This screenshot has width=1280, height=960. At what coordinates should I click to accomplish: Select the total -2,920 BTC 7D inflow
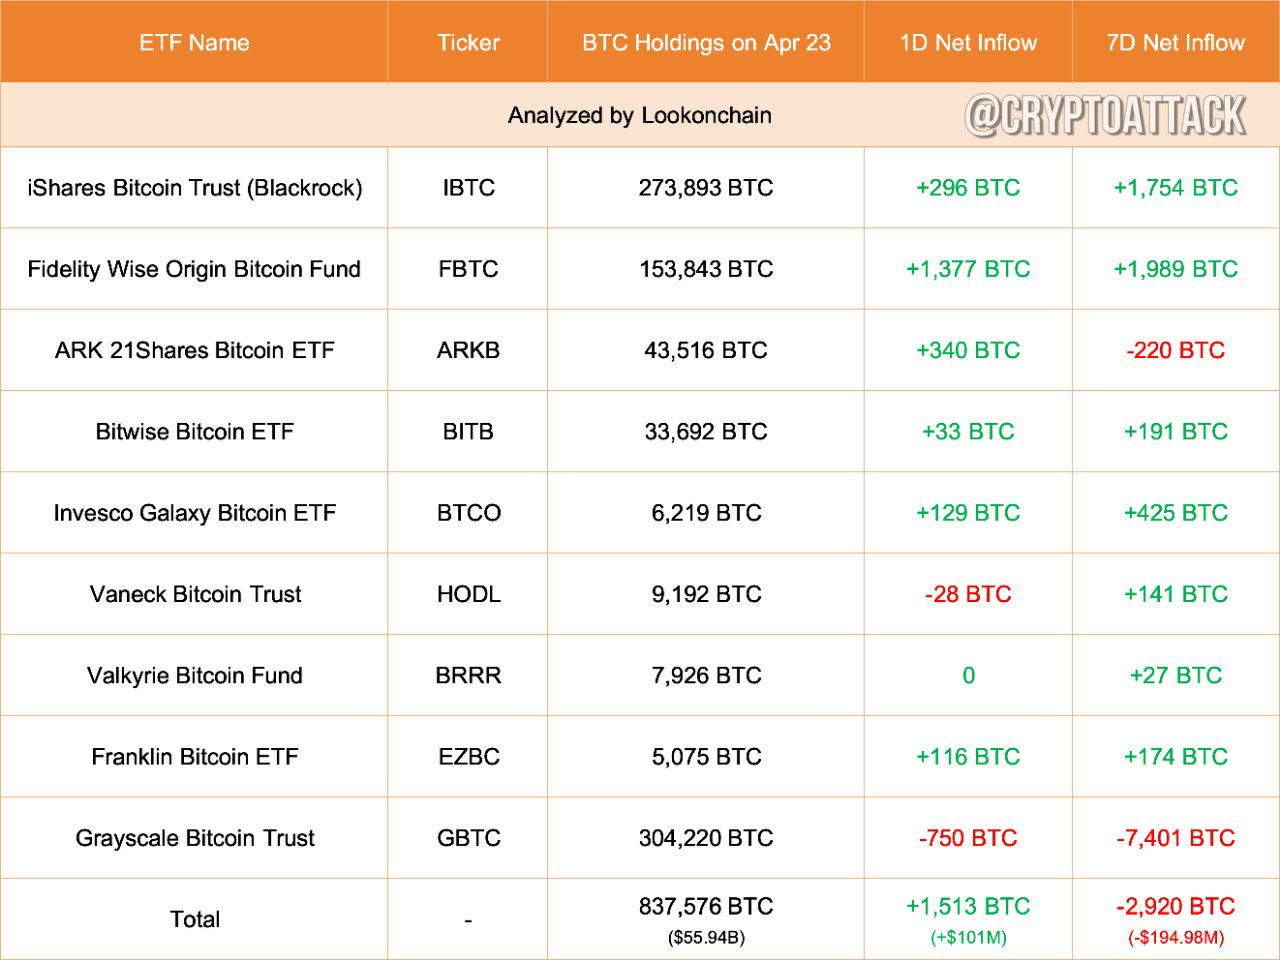click(x=1175, y=907)
